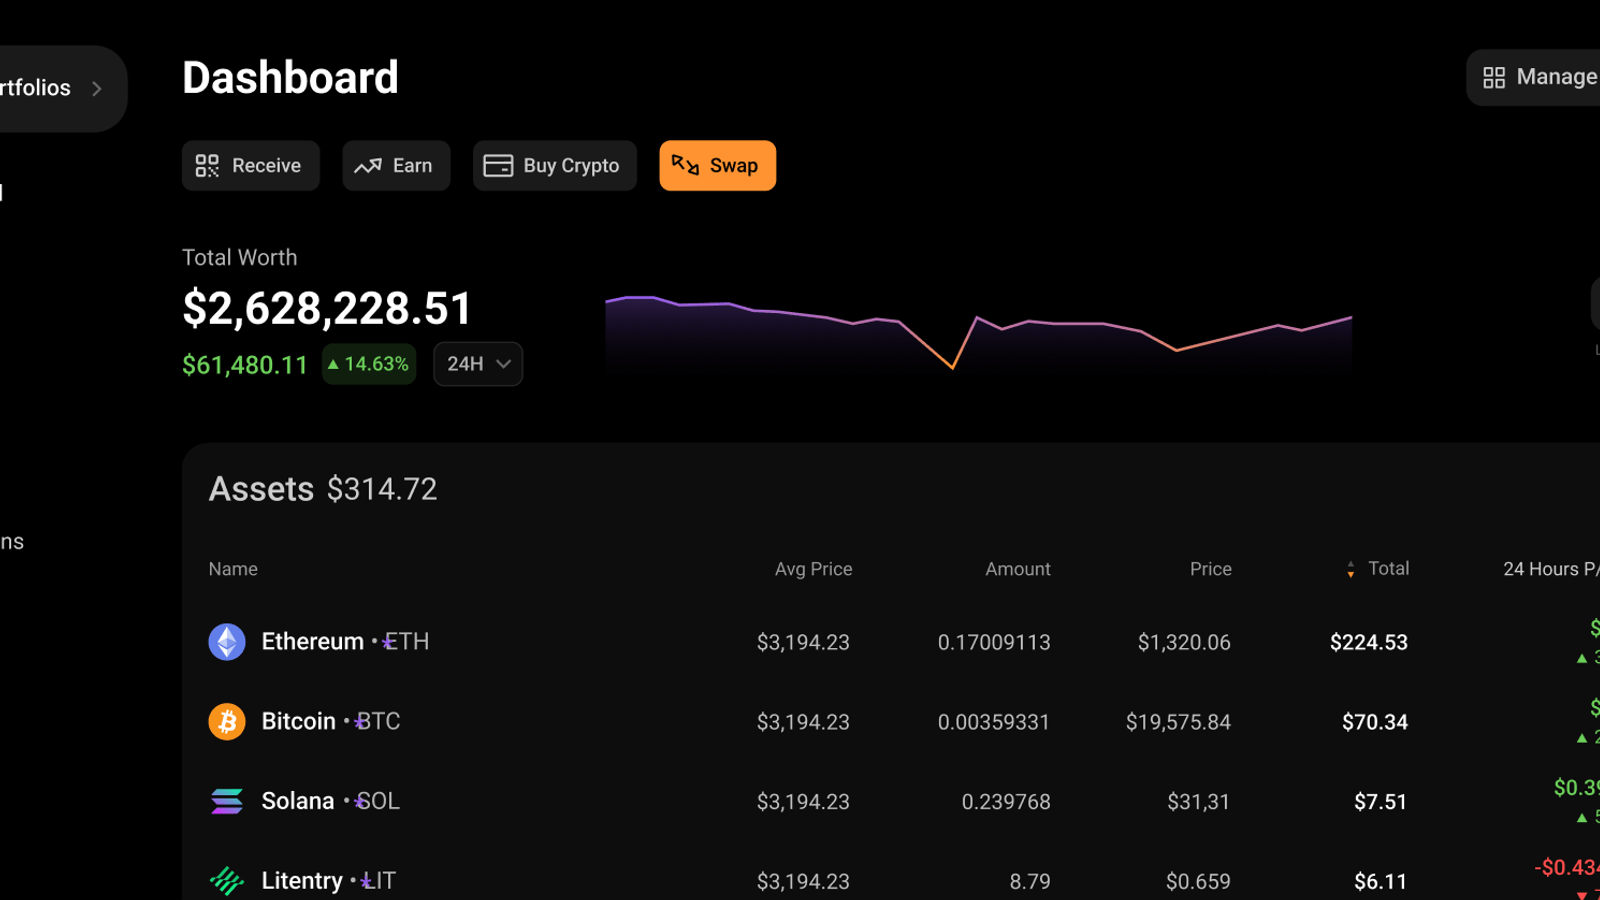Expand the Portfolios sidebar chevron
The width and height of the screenshot is (1600, 900).
click(97, 89)
